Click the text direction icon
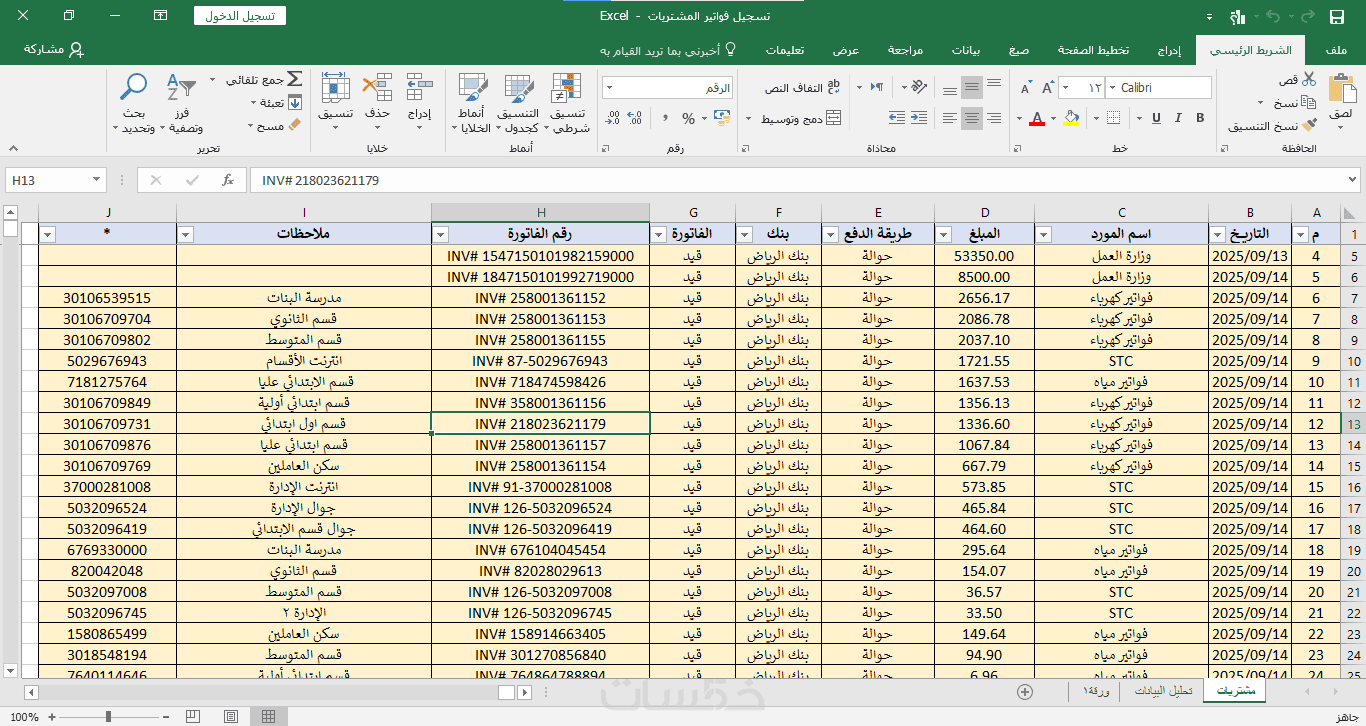 877,88
